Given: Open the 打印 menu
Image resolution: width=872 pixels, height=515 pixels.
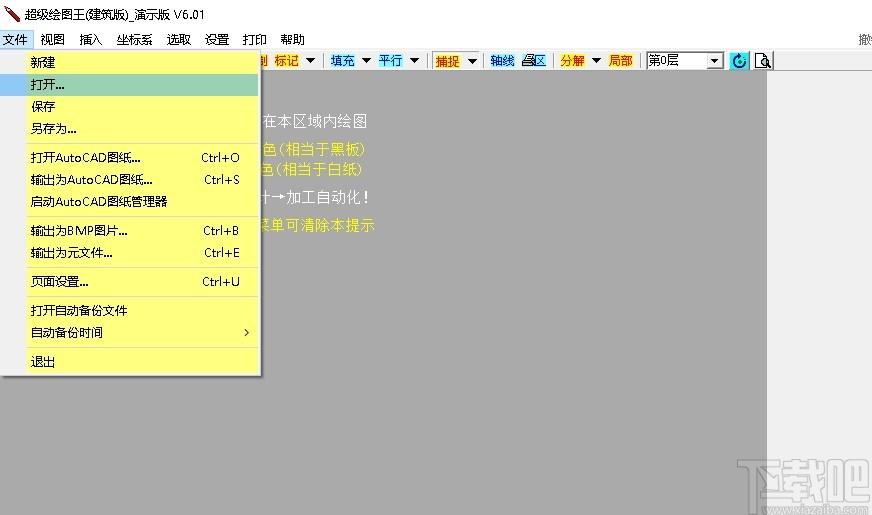Looking at the screenshot, I should tap(254, 39).
